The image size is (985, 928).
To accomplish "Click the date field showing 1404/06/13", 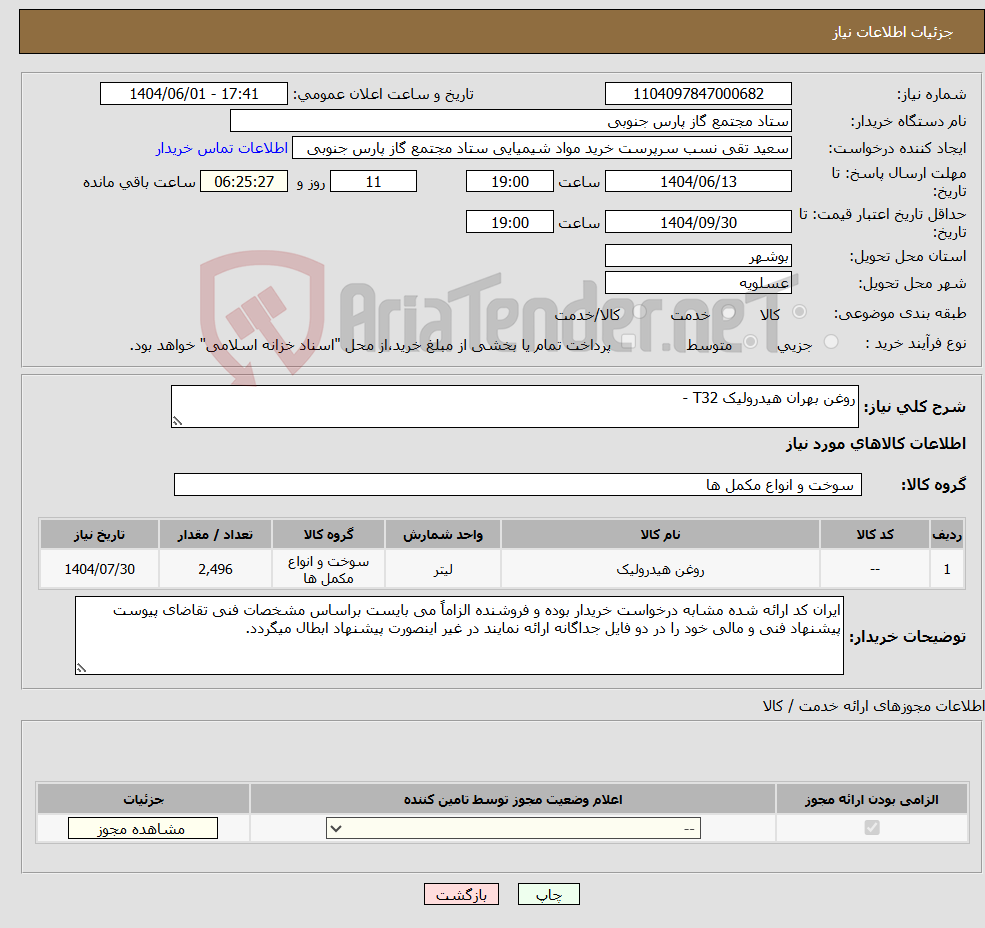I will pos(697,181).
